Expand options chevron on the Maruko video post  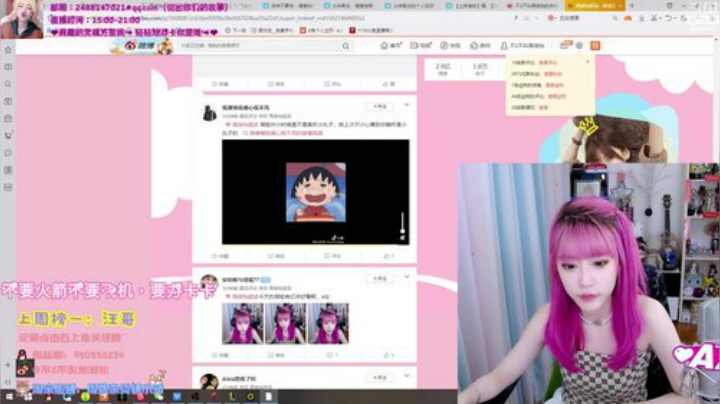click(x=406, y=105)
